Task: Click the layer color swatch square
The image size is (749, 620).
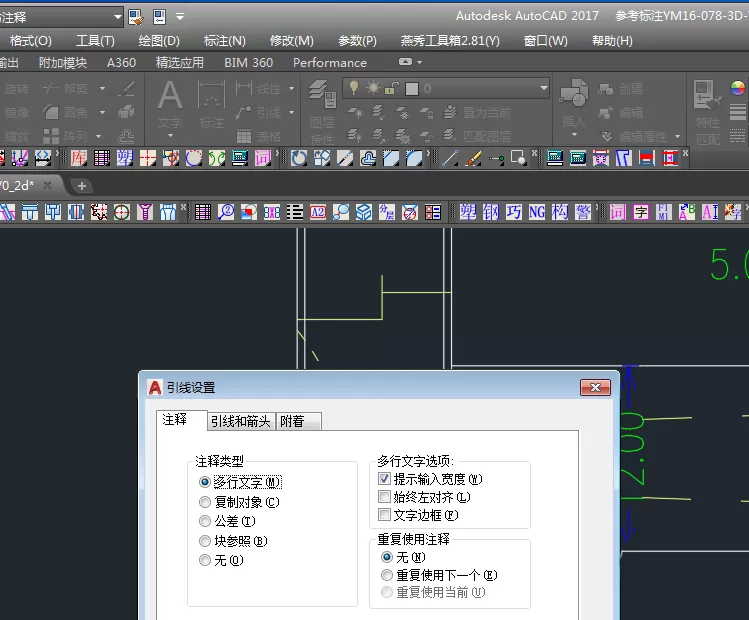Action: [x=412, y=89]
